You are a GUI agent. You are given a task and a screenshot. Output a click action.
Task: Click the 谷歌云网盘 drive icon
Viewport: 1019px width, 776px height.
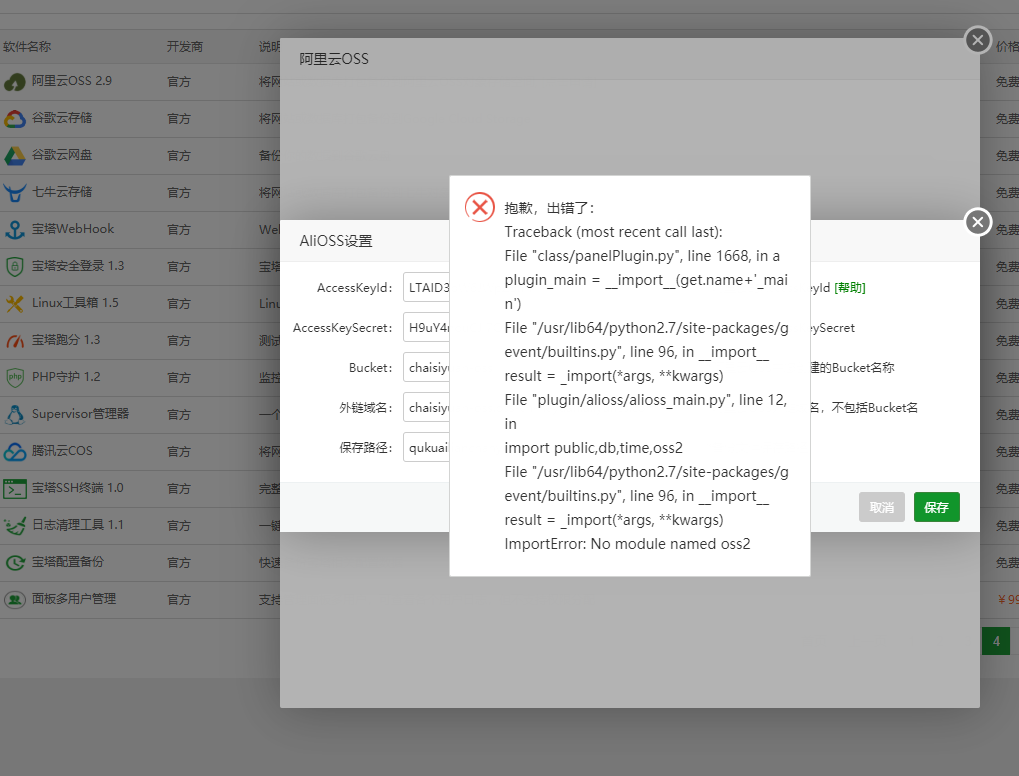click(x=14, y=156)
